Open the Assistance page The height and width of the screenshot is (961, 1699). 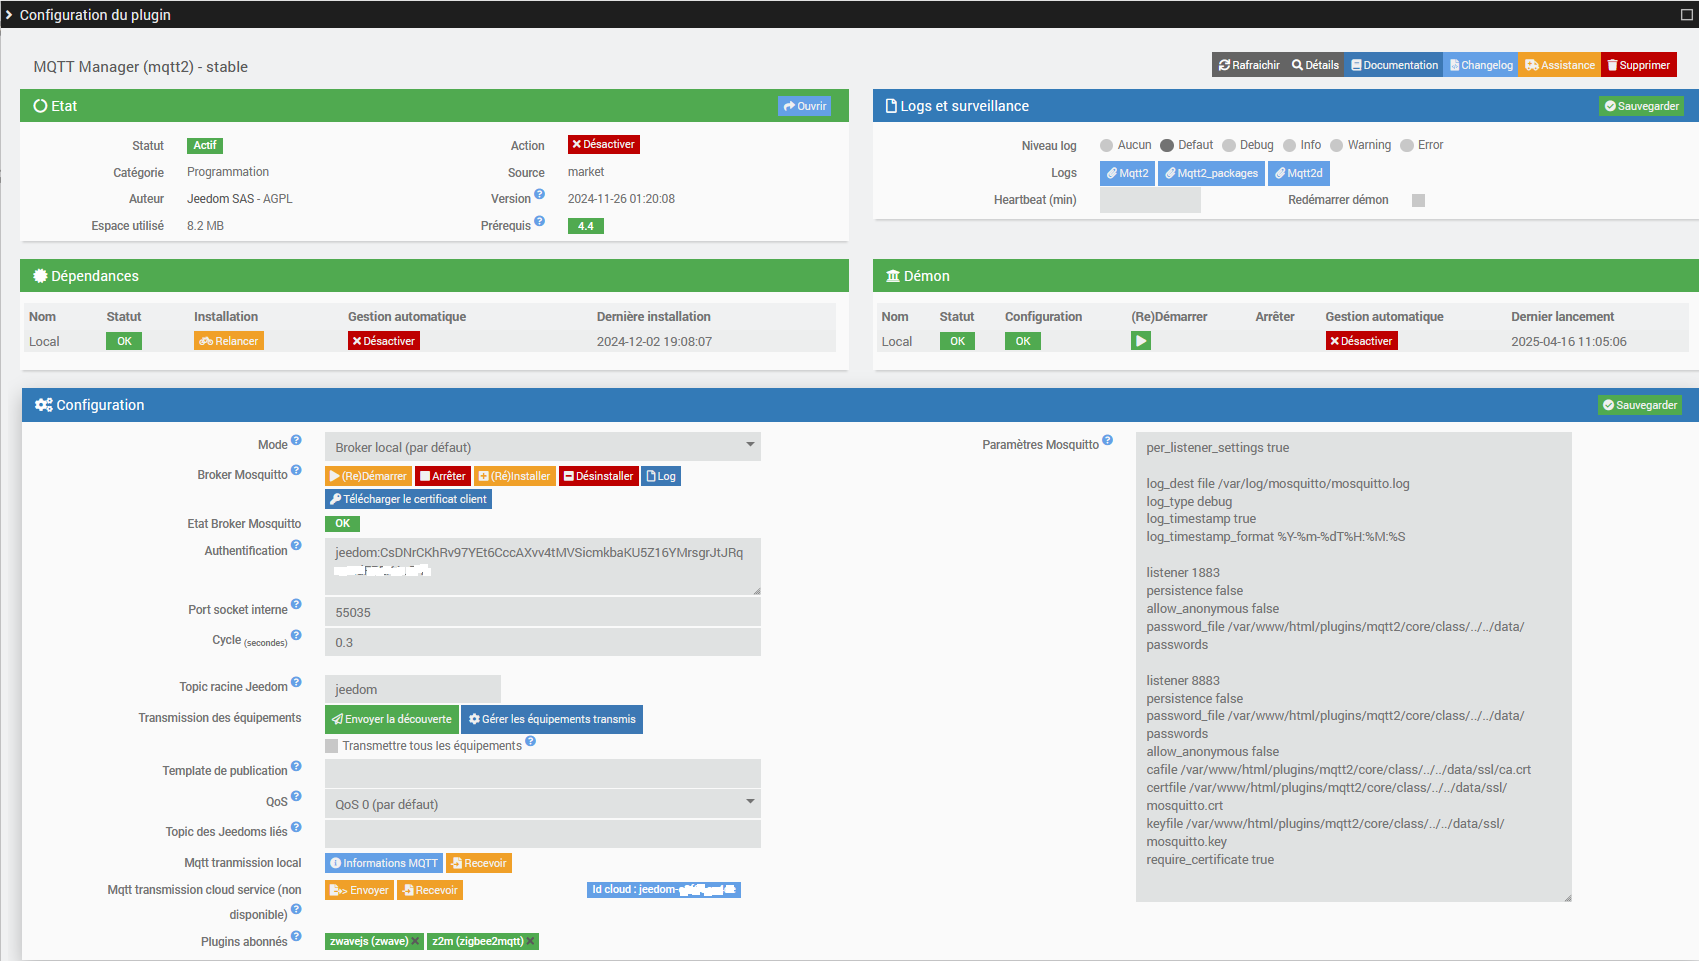tap(1560, 65)
